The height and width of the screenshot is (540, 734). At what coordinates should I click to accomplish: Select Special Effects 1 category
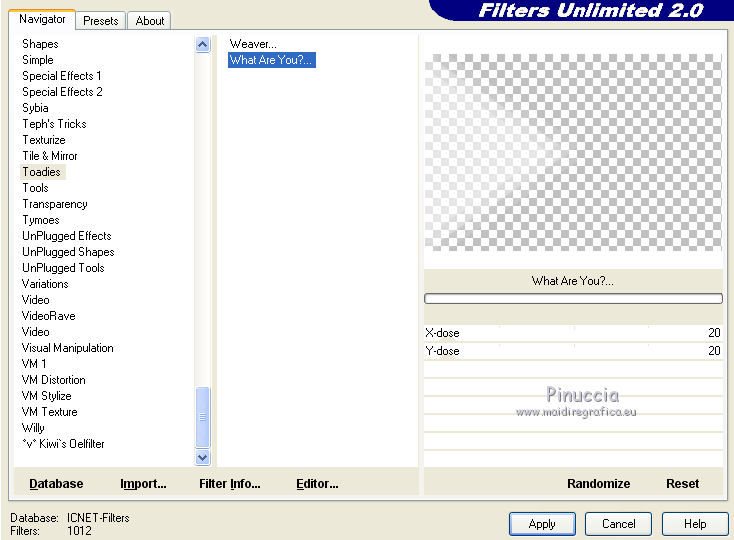(x=61, y=76)
